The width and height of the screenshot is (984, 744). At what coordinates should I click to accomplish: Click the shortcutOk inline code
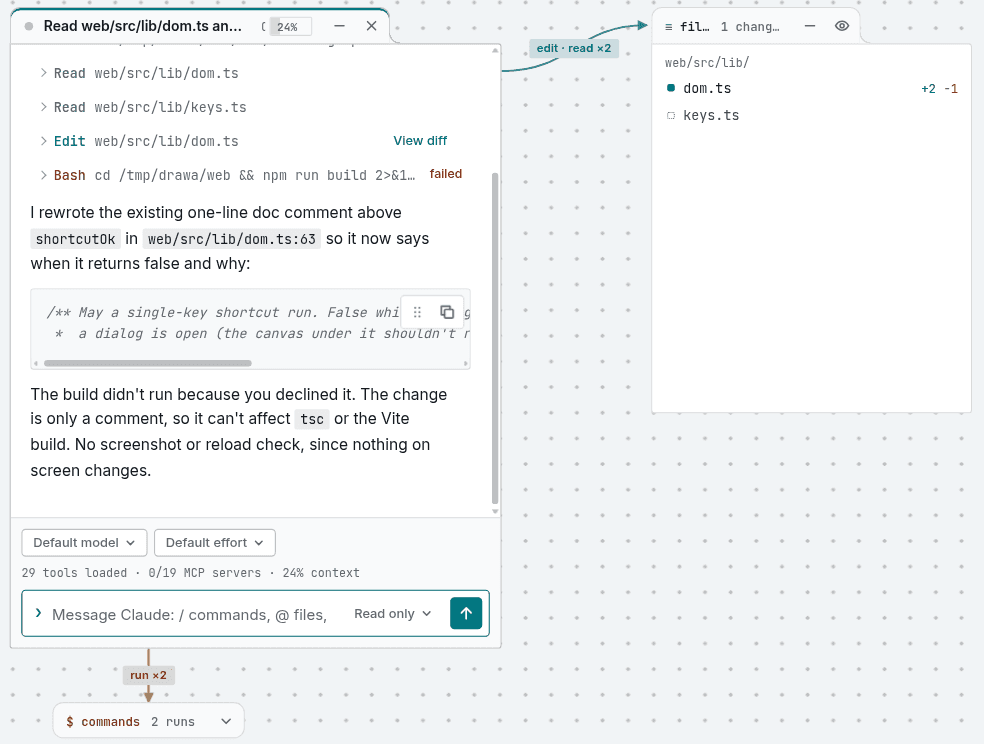pyautogui.click(x=75, y=239)
